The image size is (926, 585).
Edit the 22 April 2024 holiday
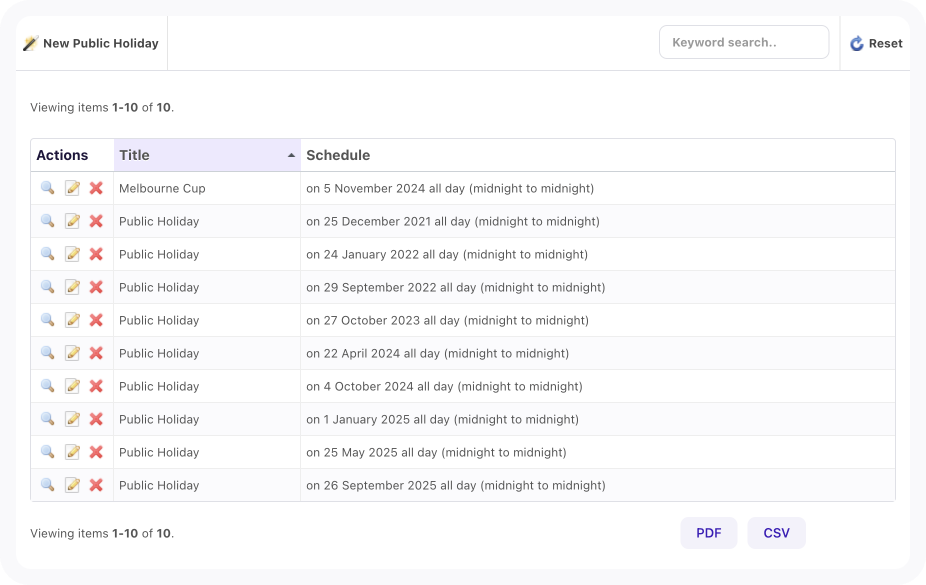point(72,353)
